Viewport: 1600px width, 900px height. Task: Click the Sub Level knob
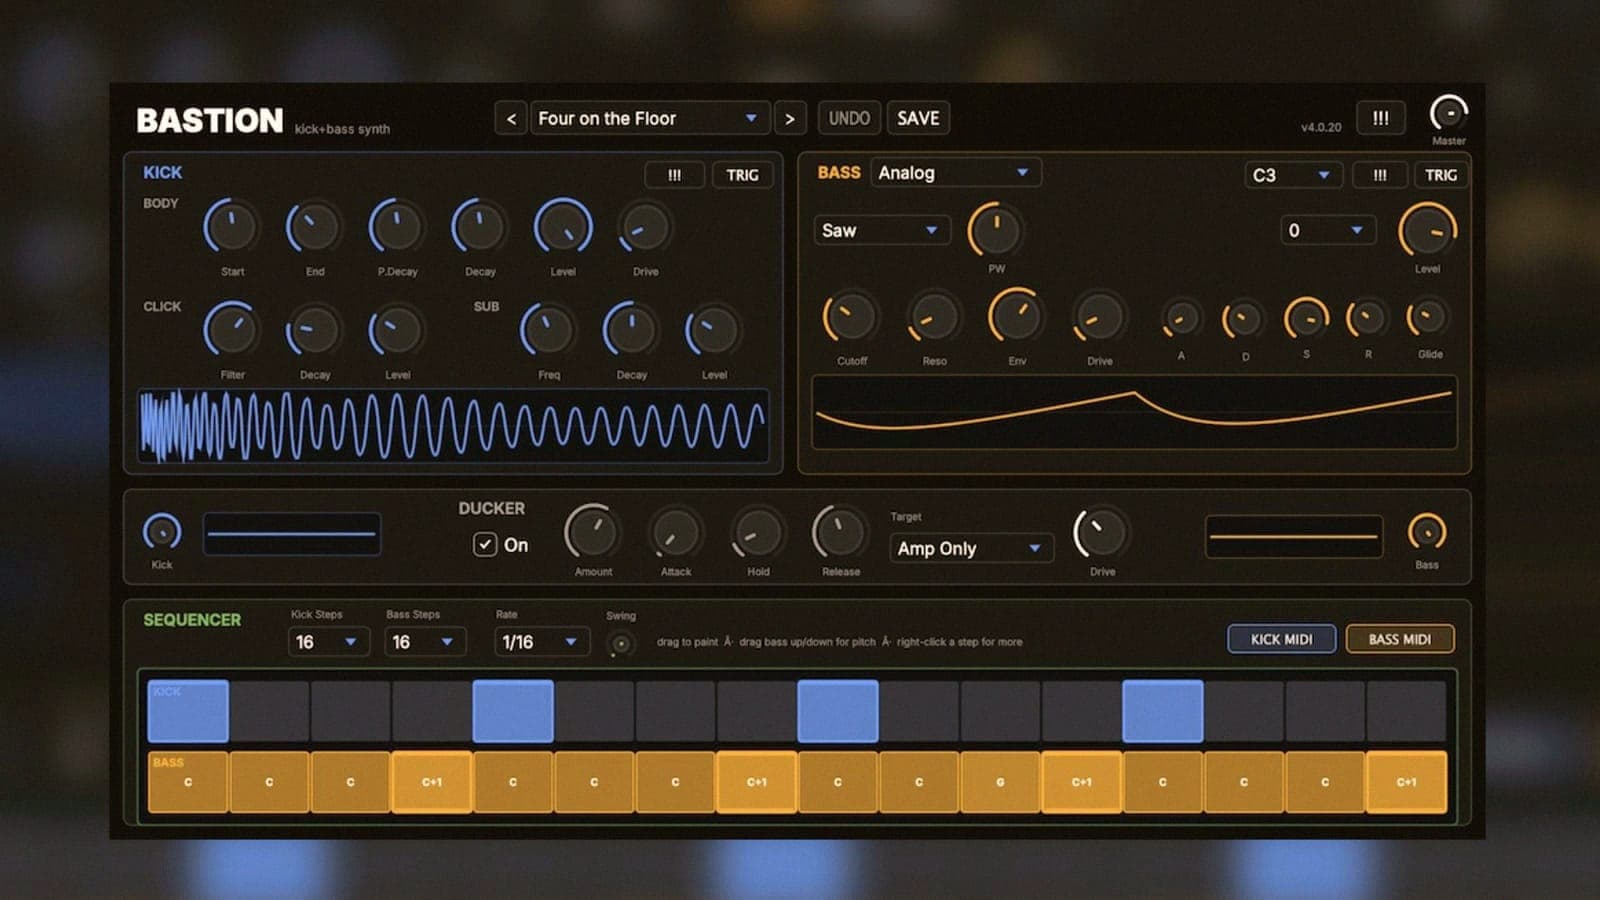[714, 330]
